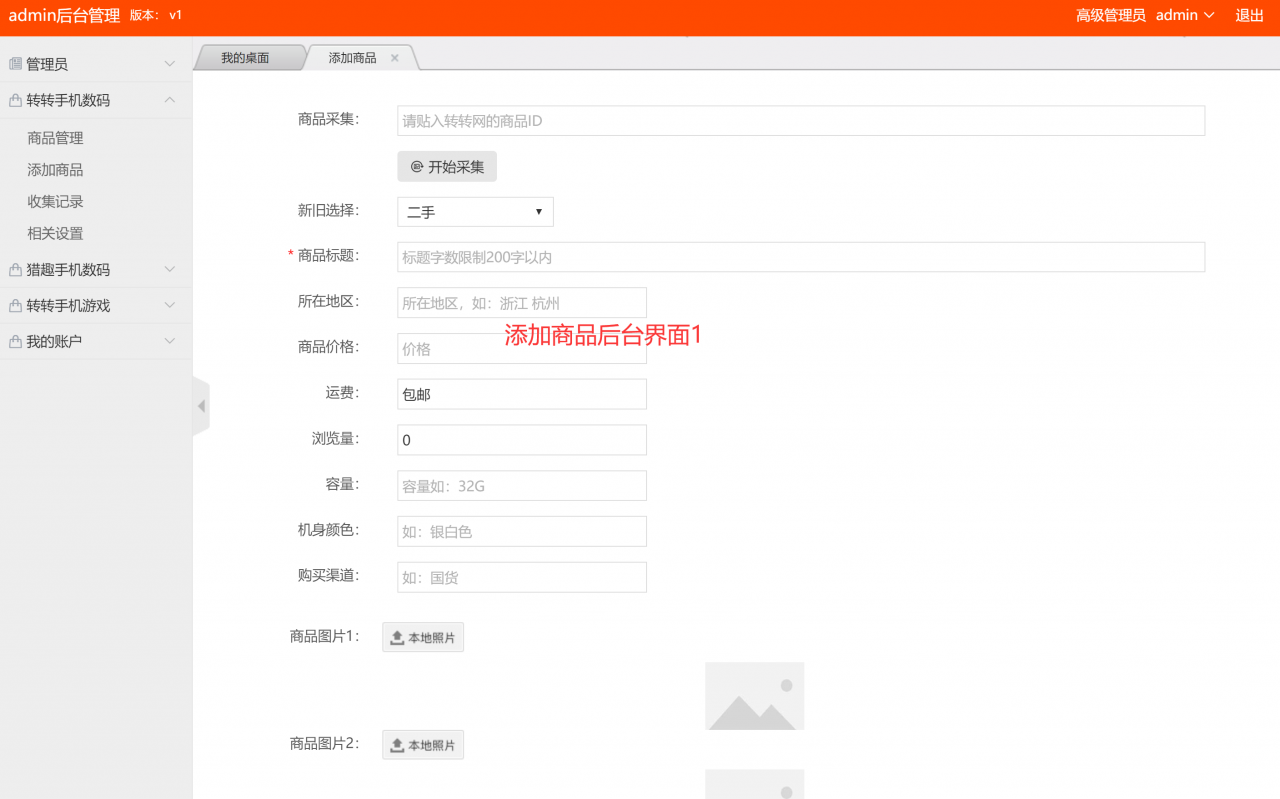Collapse the 转转手机数码 menu chevron
This screenshot has height=799, width=1280.
pyautogui.click(x=170, y=100)
